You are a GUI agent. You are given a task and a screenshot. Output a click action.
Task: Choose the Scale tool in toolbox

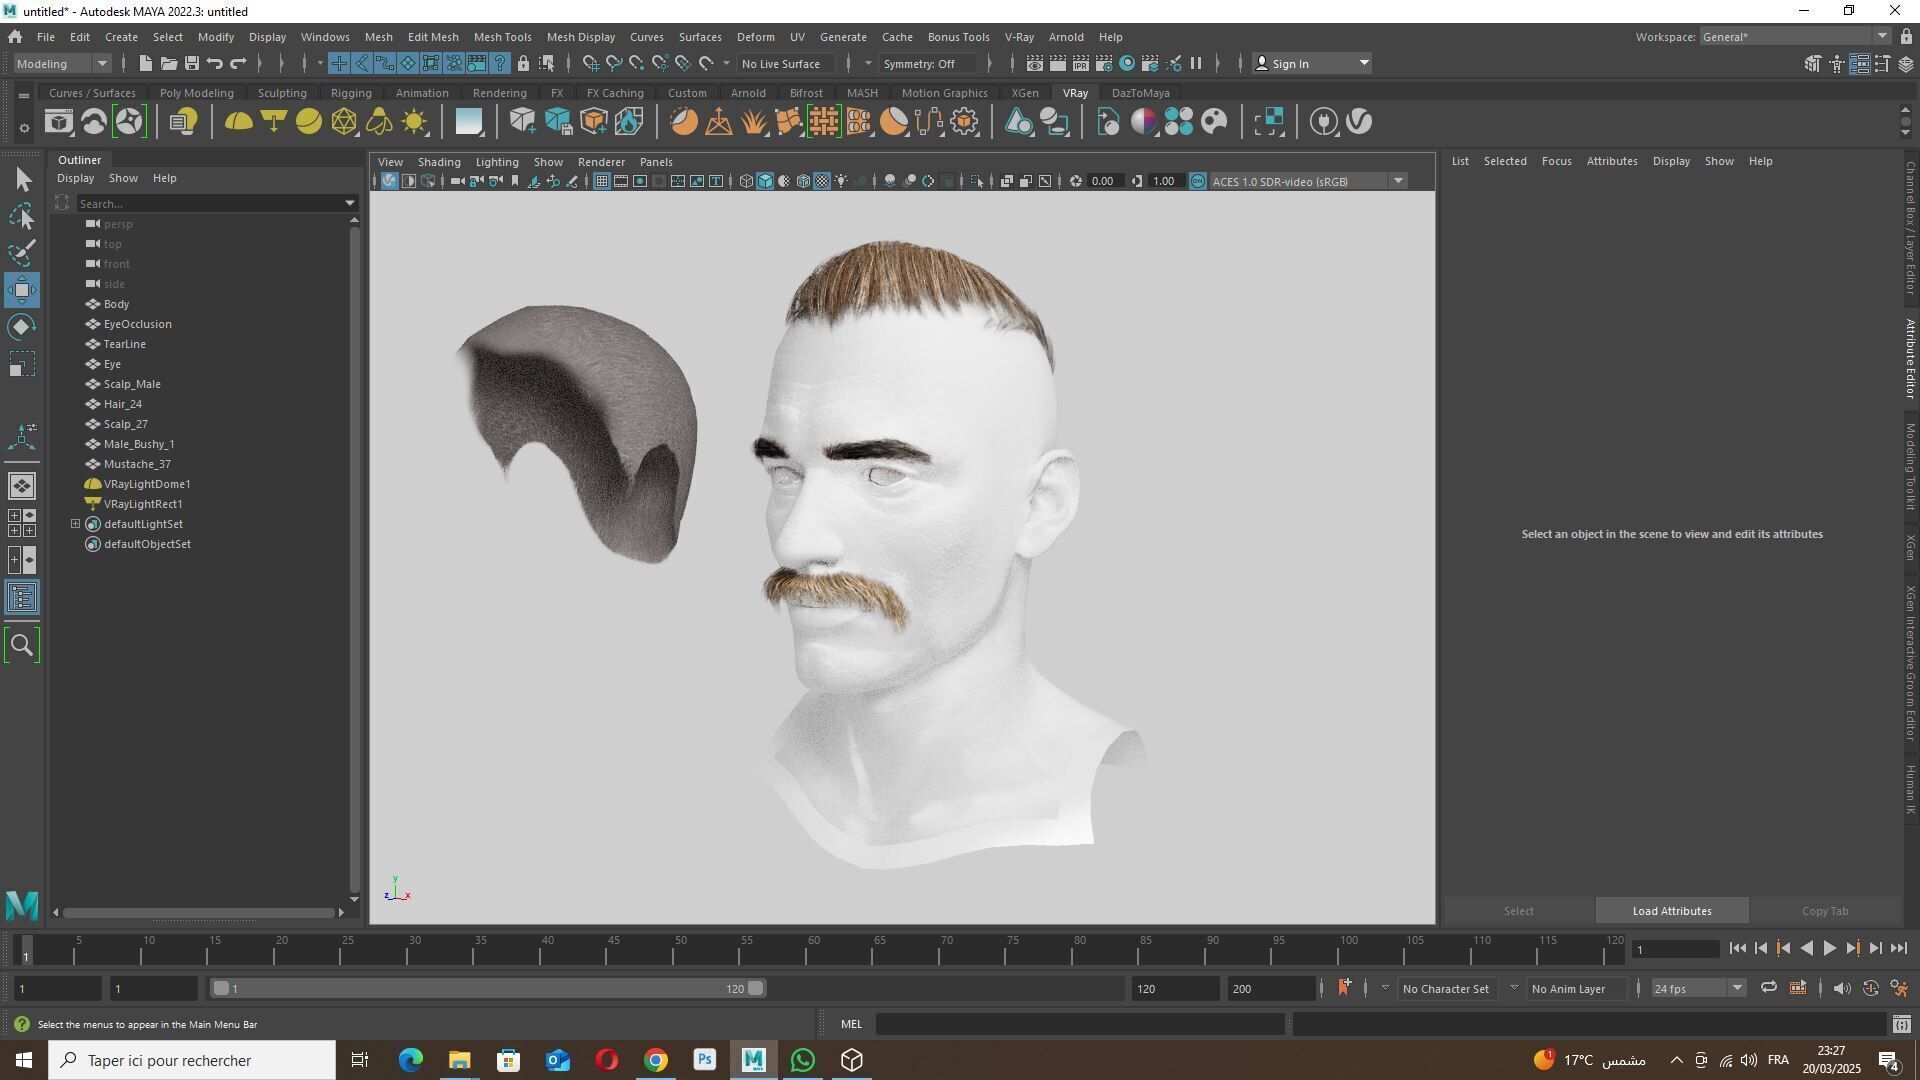tap(22, 364)
